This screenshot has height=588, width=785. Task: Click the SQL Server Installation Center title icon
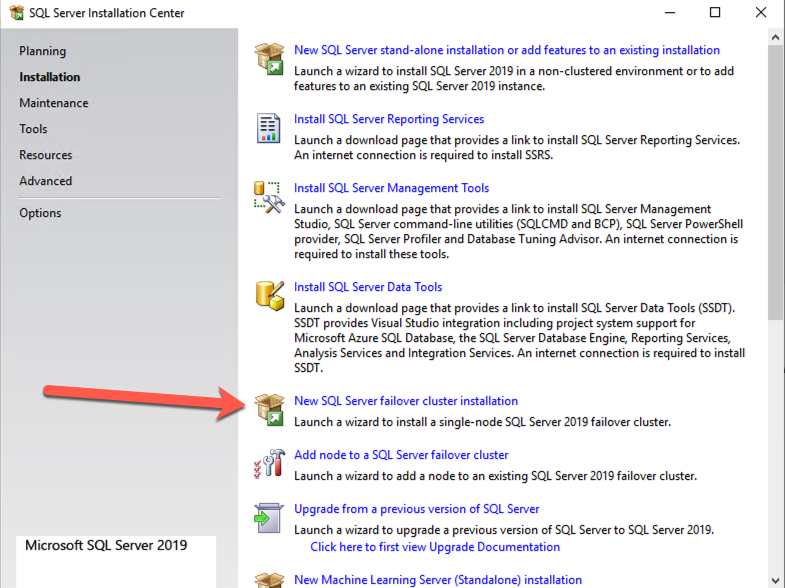[x=17, y=13]
